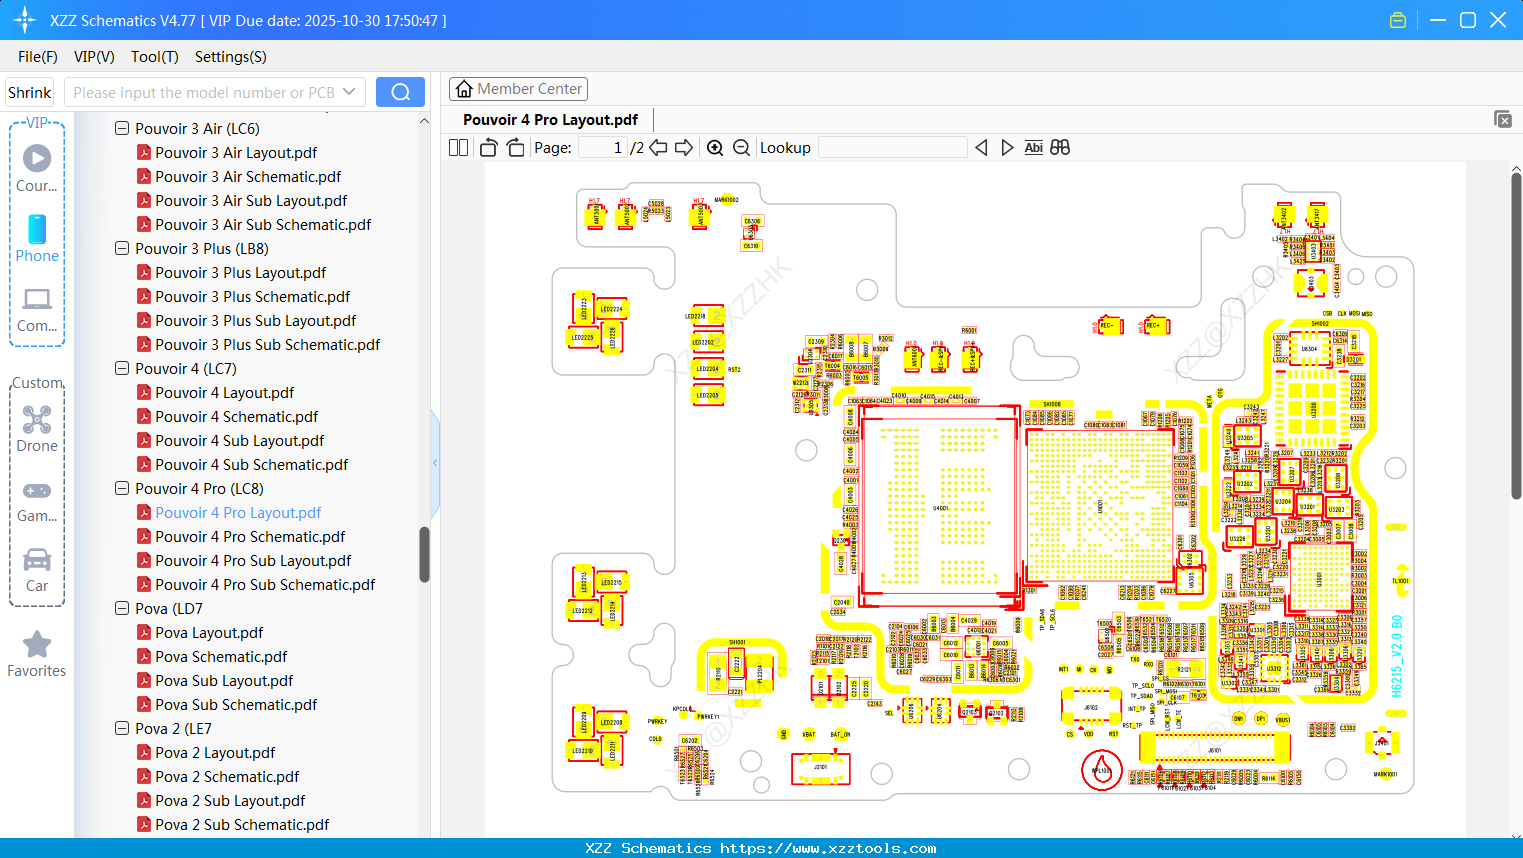The height and width of the screenshot is (858, 1523).
Task: Click the briefcase icon in the title bar
Action: [x=1397, y=19]
